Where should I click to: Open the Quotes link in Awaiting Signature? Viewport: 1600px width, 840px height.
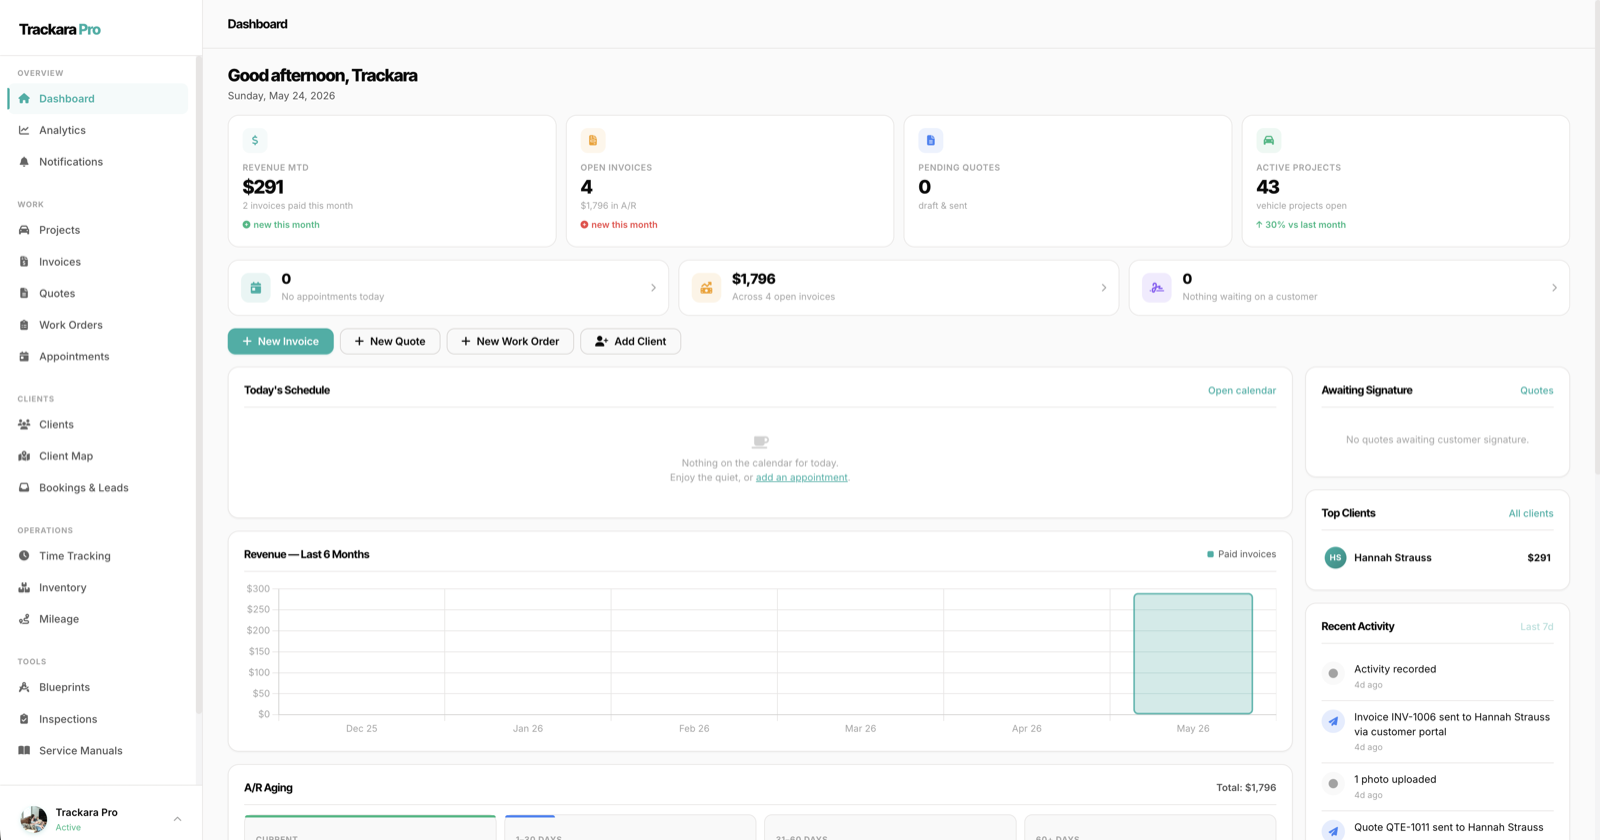[1537, 391]
